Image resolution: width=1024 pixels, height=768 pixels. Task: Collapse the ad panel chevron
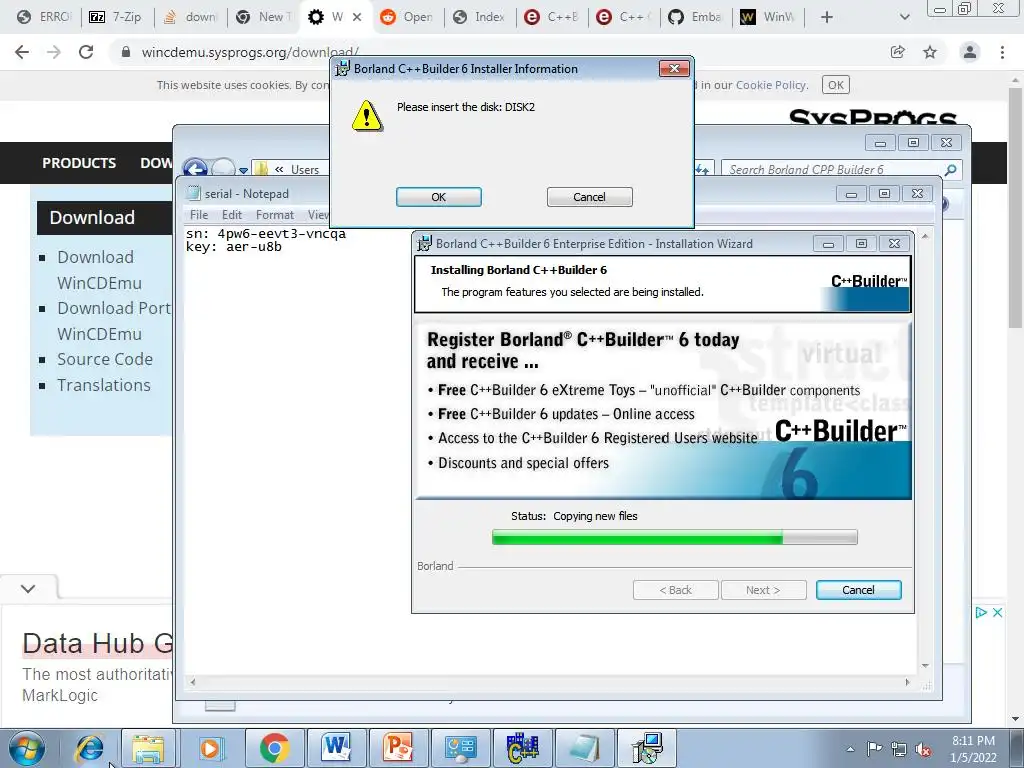pyautogui.click(x=28, y=588)
